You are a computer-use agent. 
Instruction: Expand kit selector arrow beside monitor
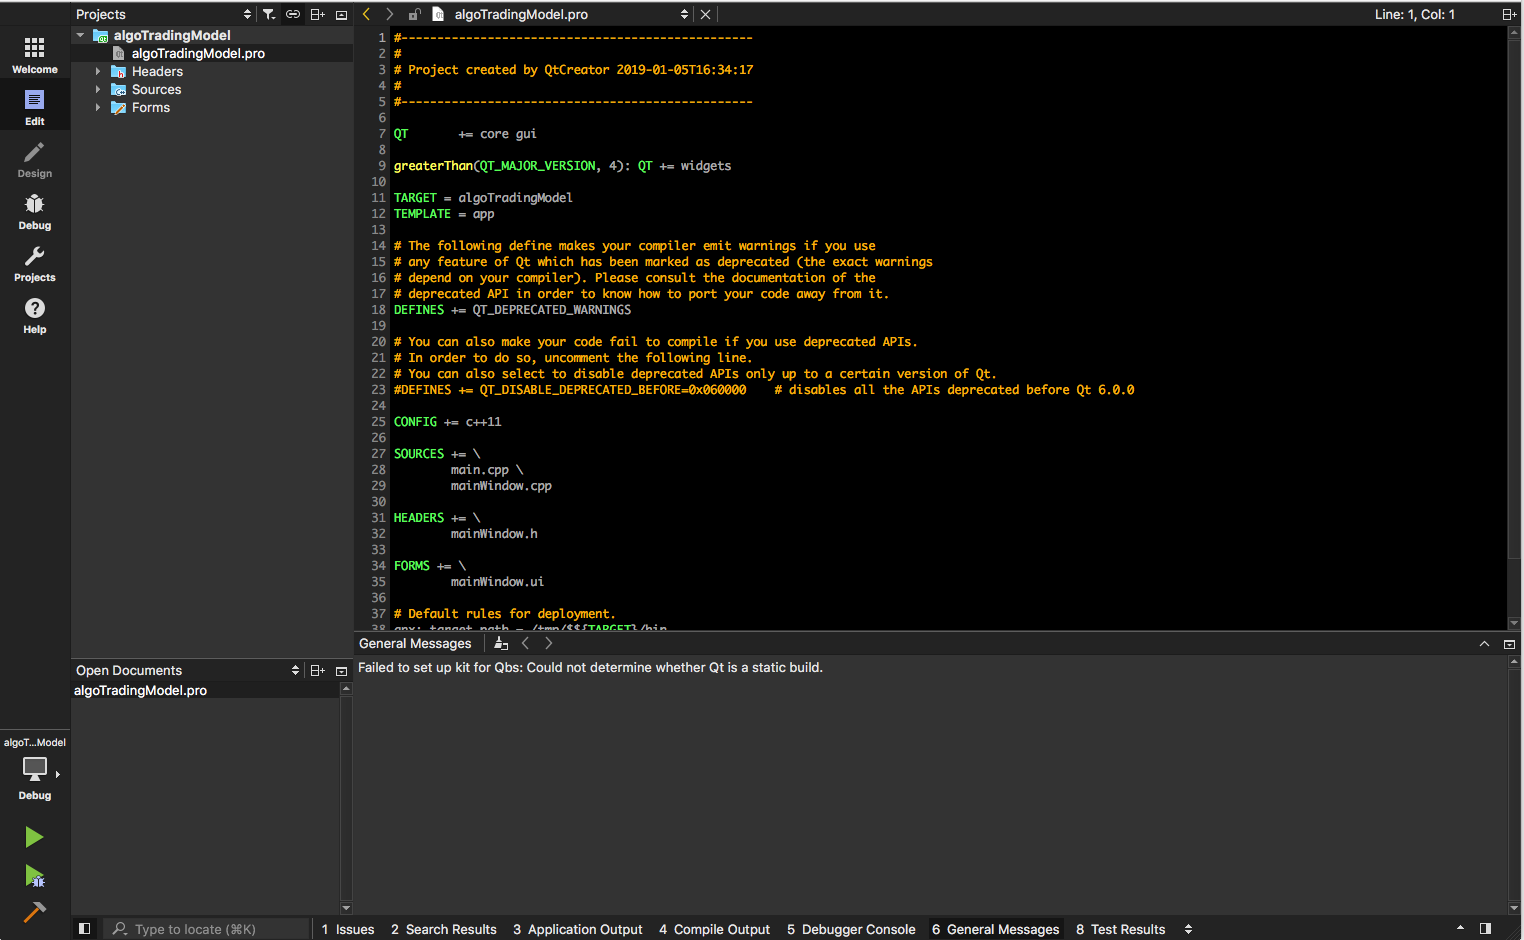pyautogui.click(x=58, y=774)
